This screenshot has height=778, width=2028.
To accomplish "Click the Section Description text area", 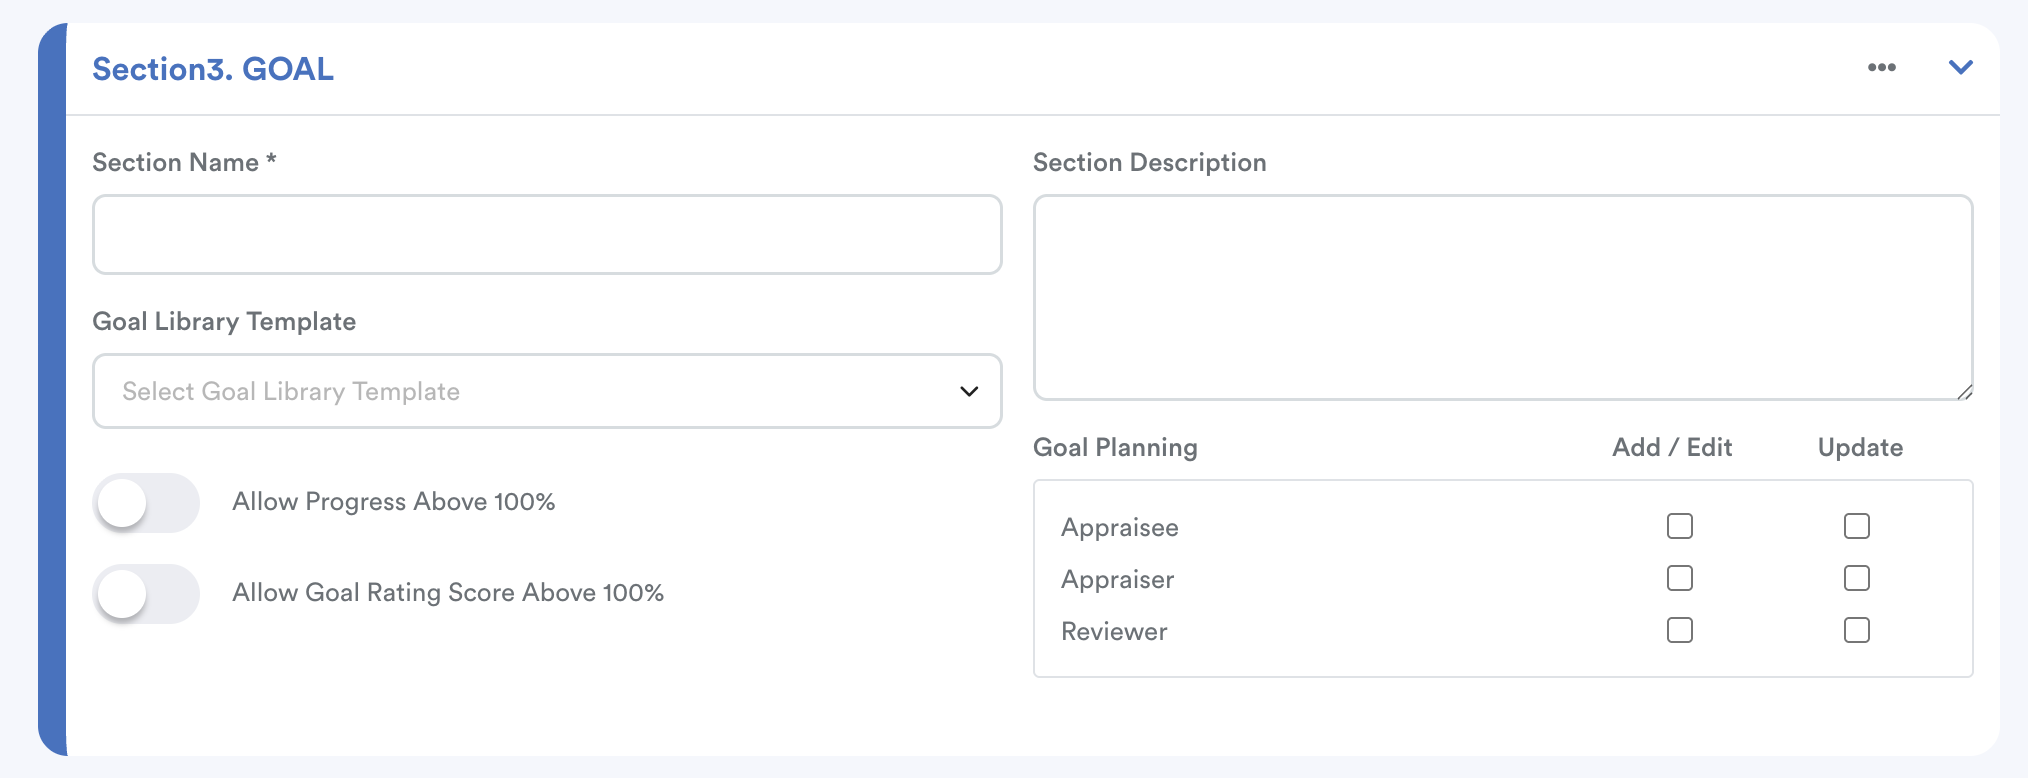I will point(1502,297).
